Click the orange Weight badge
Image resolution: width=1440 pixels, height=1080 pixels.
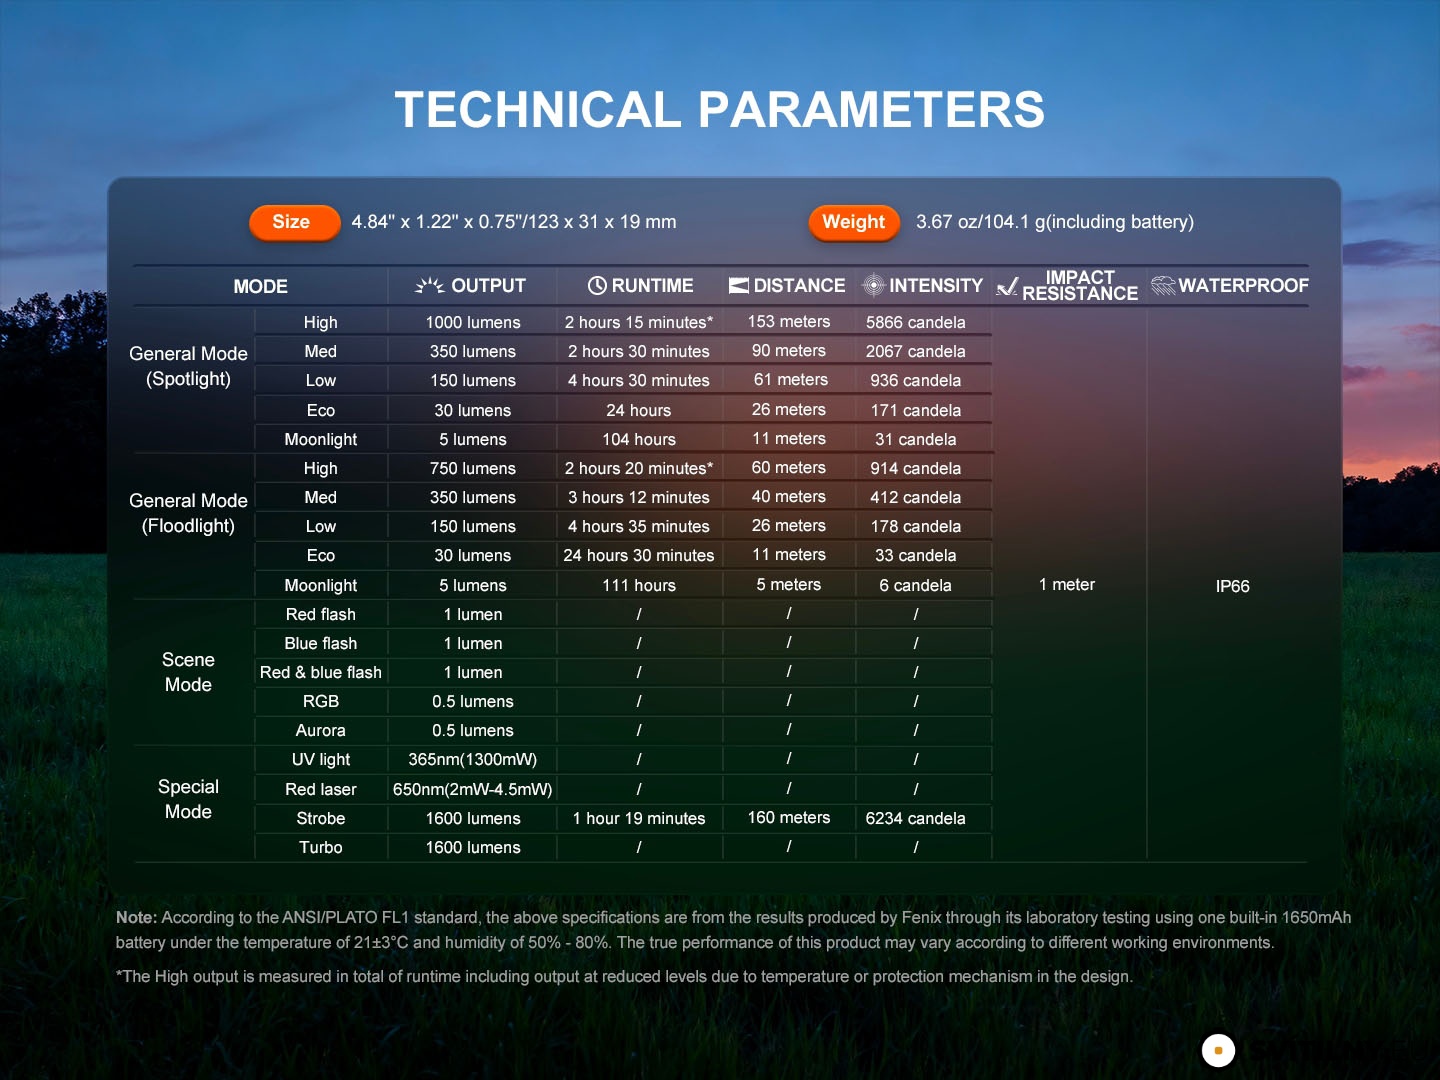(853, 222)
